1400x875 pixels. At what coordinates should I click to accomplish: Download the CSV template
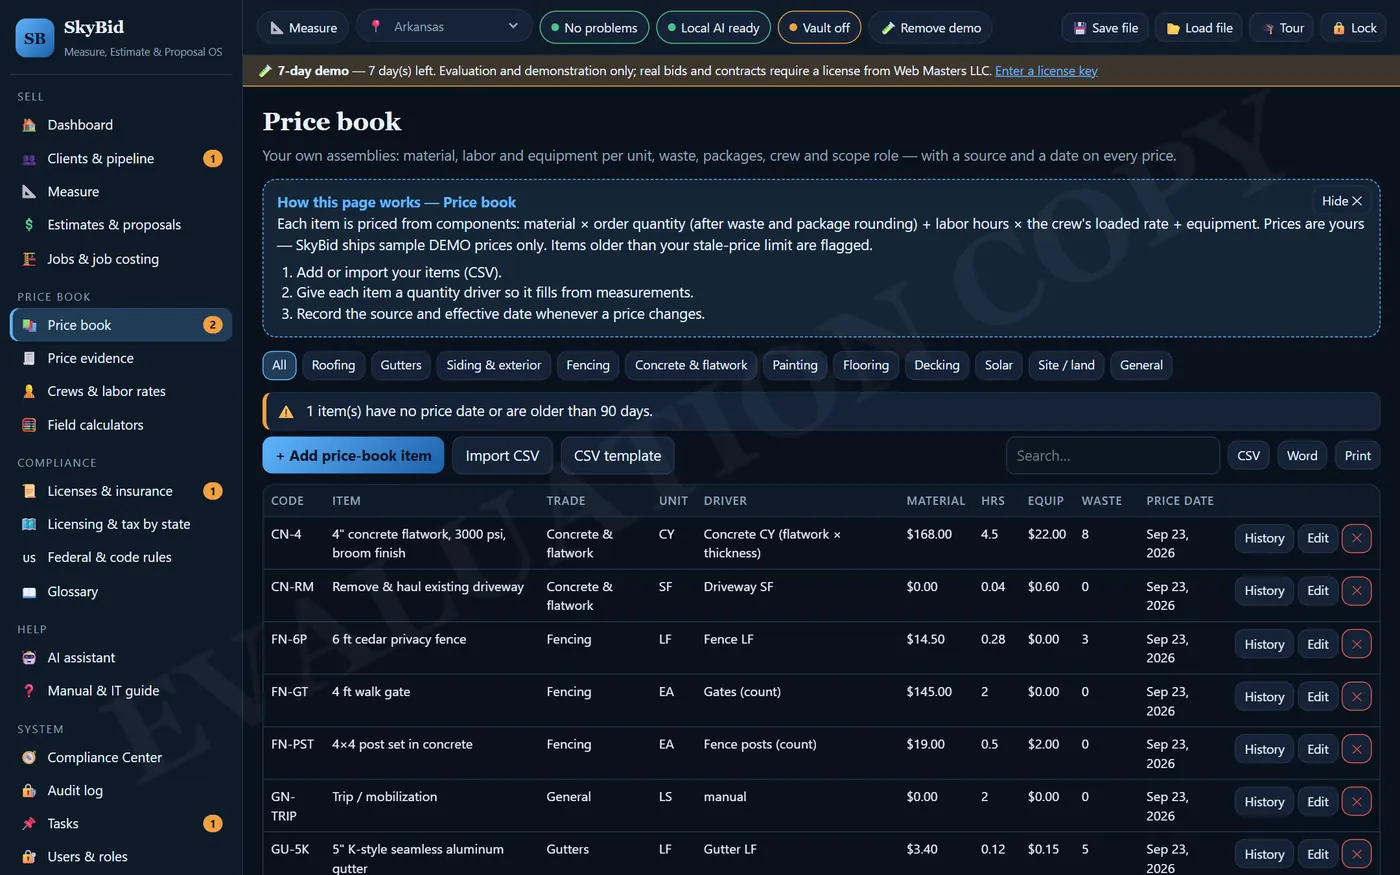click(617, 455)
